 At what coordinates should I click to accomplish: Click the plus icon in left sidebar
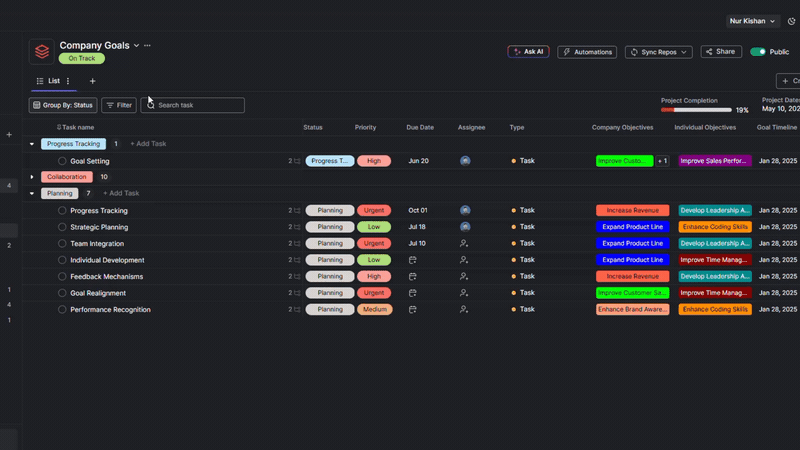tap(9, 135)
